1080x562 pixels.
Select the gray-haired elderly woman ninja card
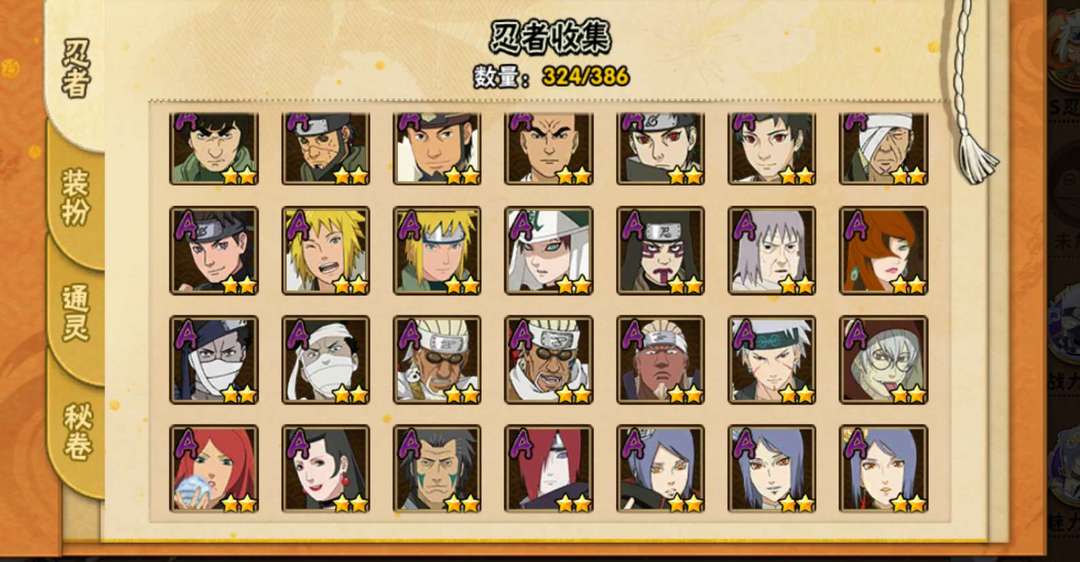(772, 251)
